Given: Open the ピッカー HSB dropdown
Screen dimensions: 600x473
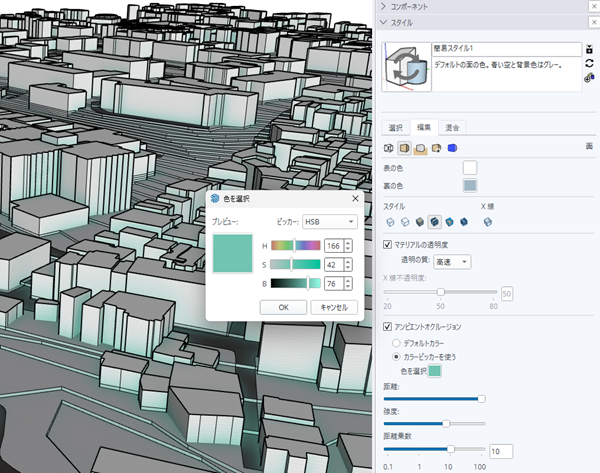Looking at the screenshot, I should point(330,222).
